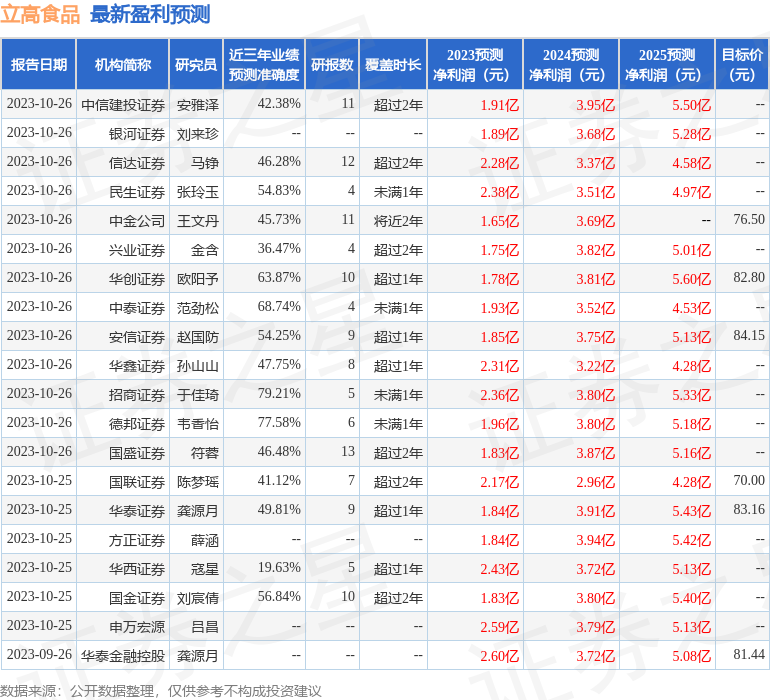Click institution name 招商证券

pos(137,394)
